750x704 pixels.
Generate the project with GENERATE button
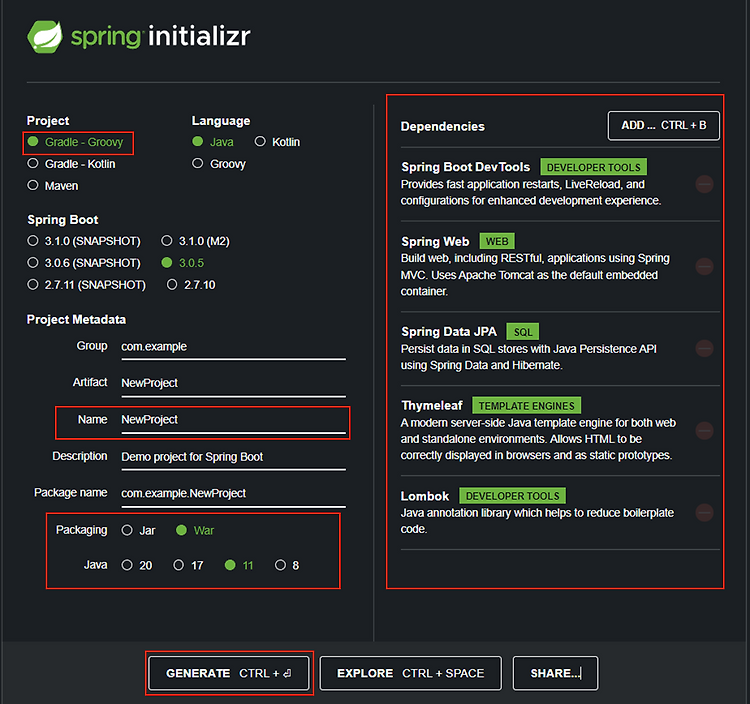229,673
